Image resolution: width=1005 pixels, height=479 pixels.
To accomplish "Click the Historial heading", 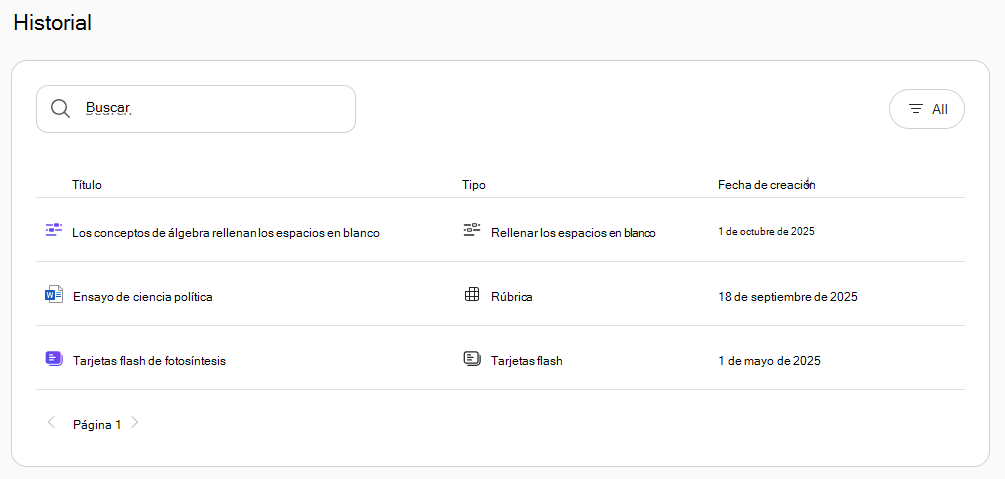I will click(x=53, y=22).
